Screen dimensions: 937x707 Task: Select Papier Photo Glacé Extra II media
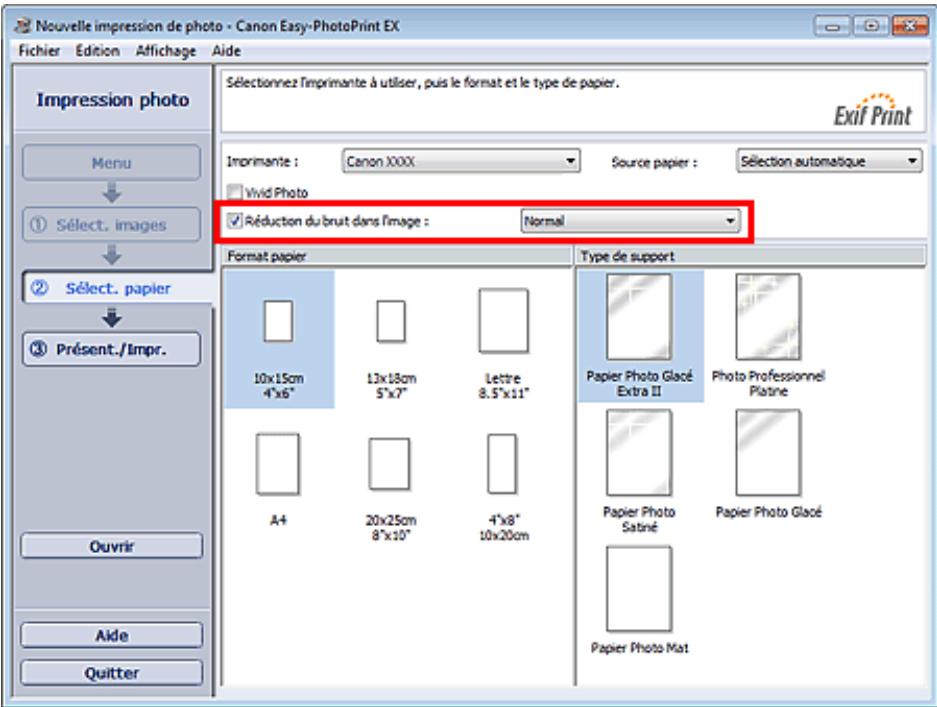click(639, 317)
